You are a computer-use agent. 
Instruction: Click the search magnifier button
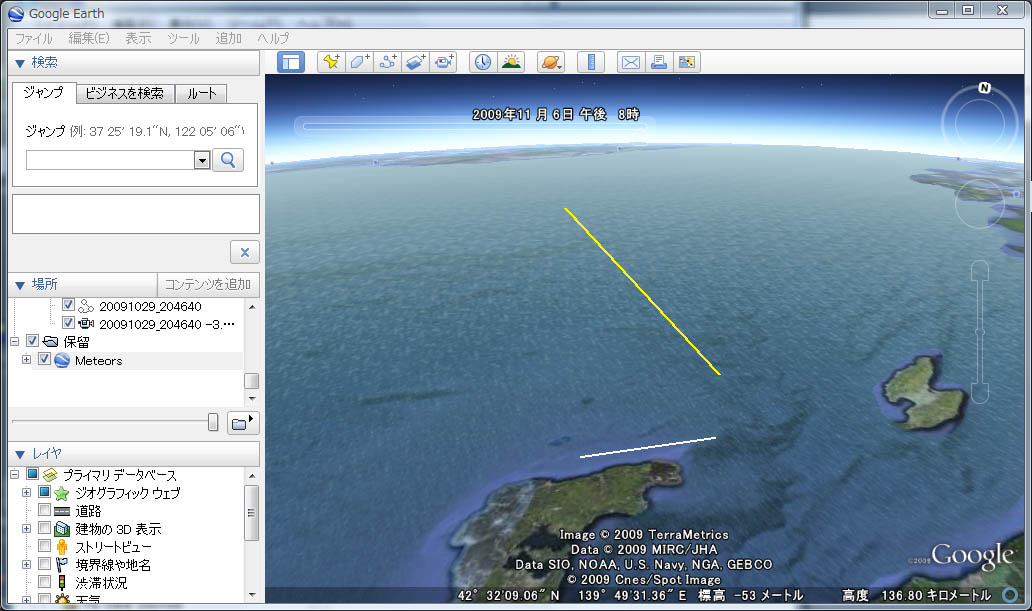point(228,160)
